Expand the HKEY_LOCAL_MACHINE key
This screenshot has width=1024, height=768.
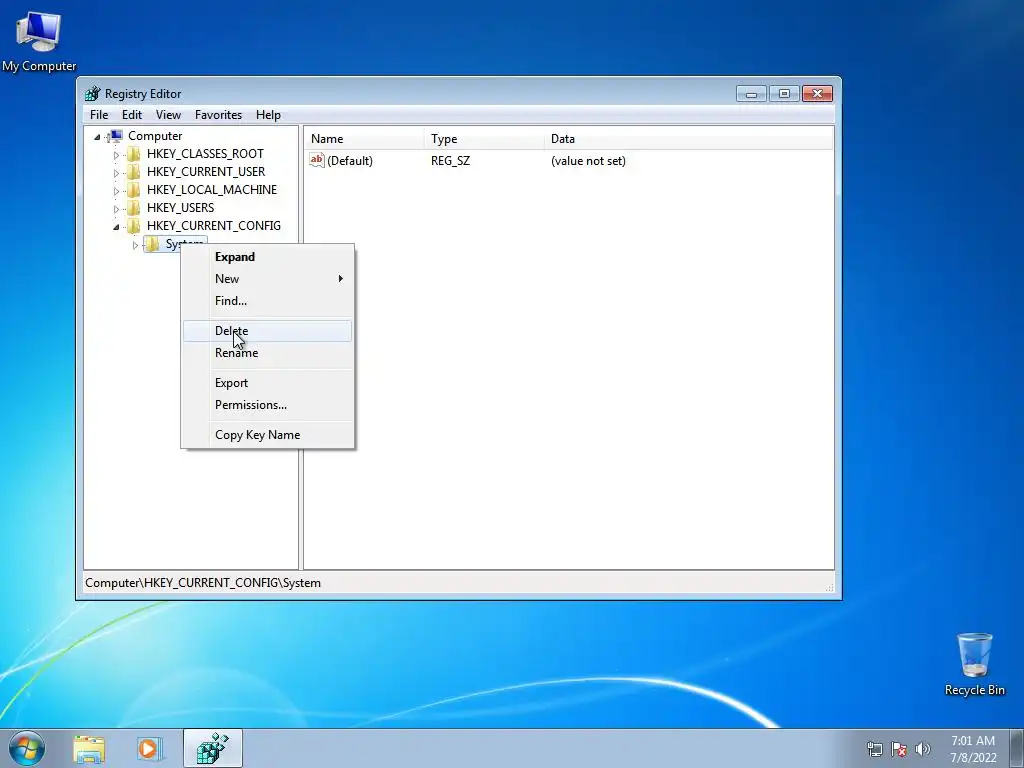pyautogui.click(x=116, y=191)
